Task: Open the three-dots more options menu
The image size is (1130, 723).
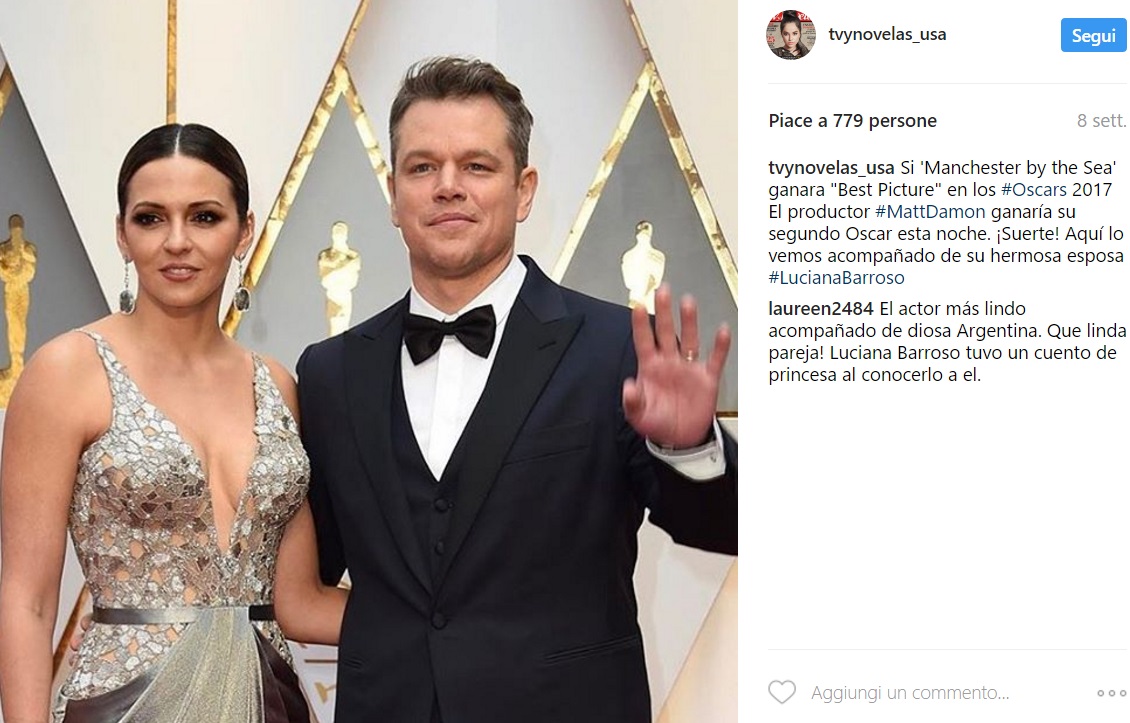Action: pos(1111,693)
